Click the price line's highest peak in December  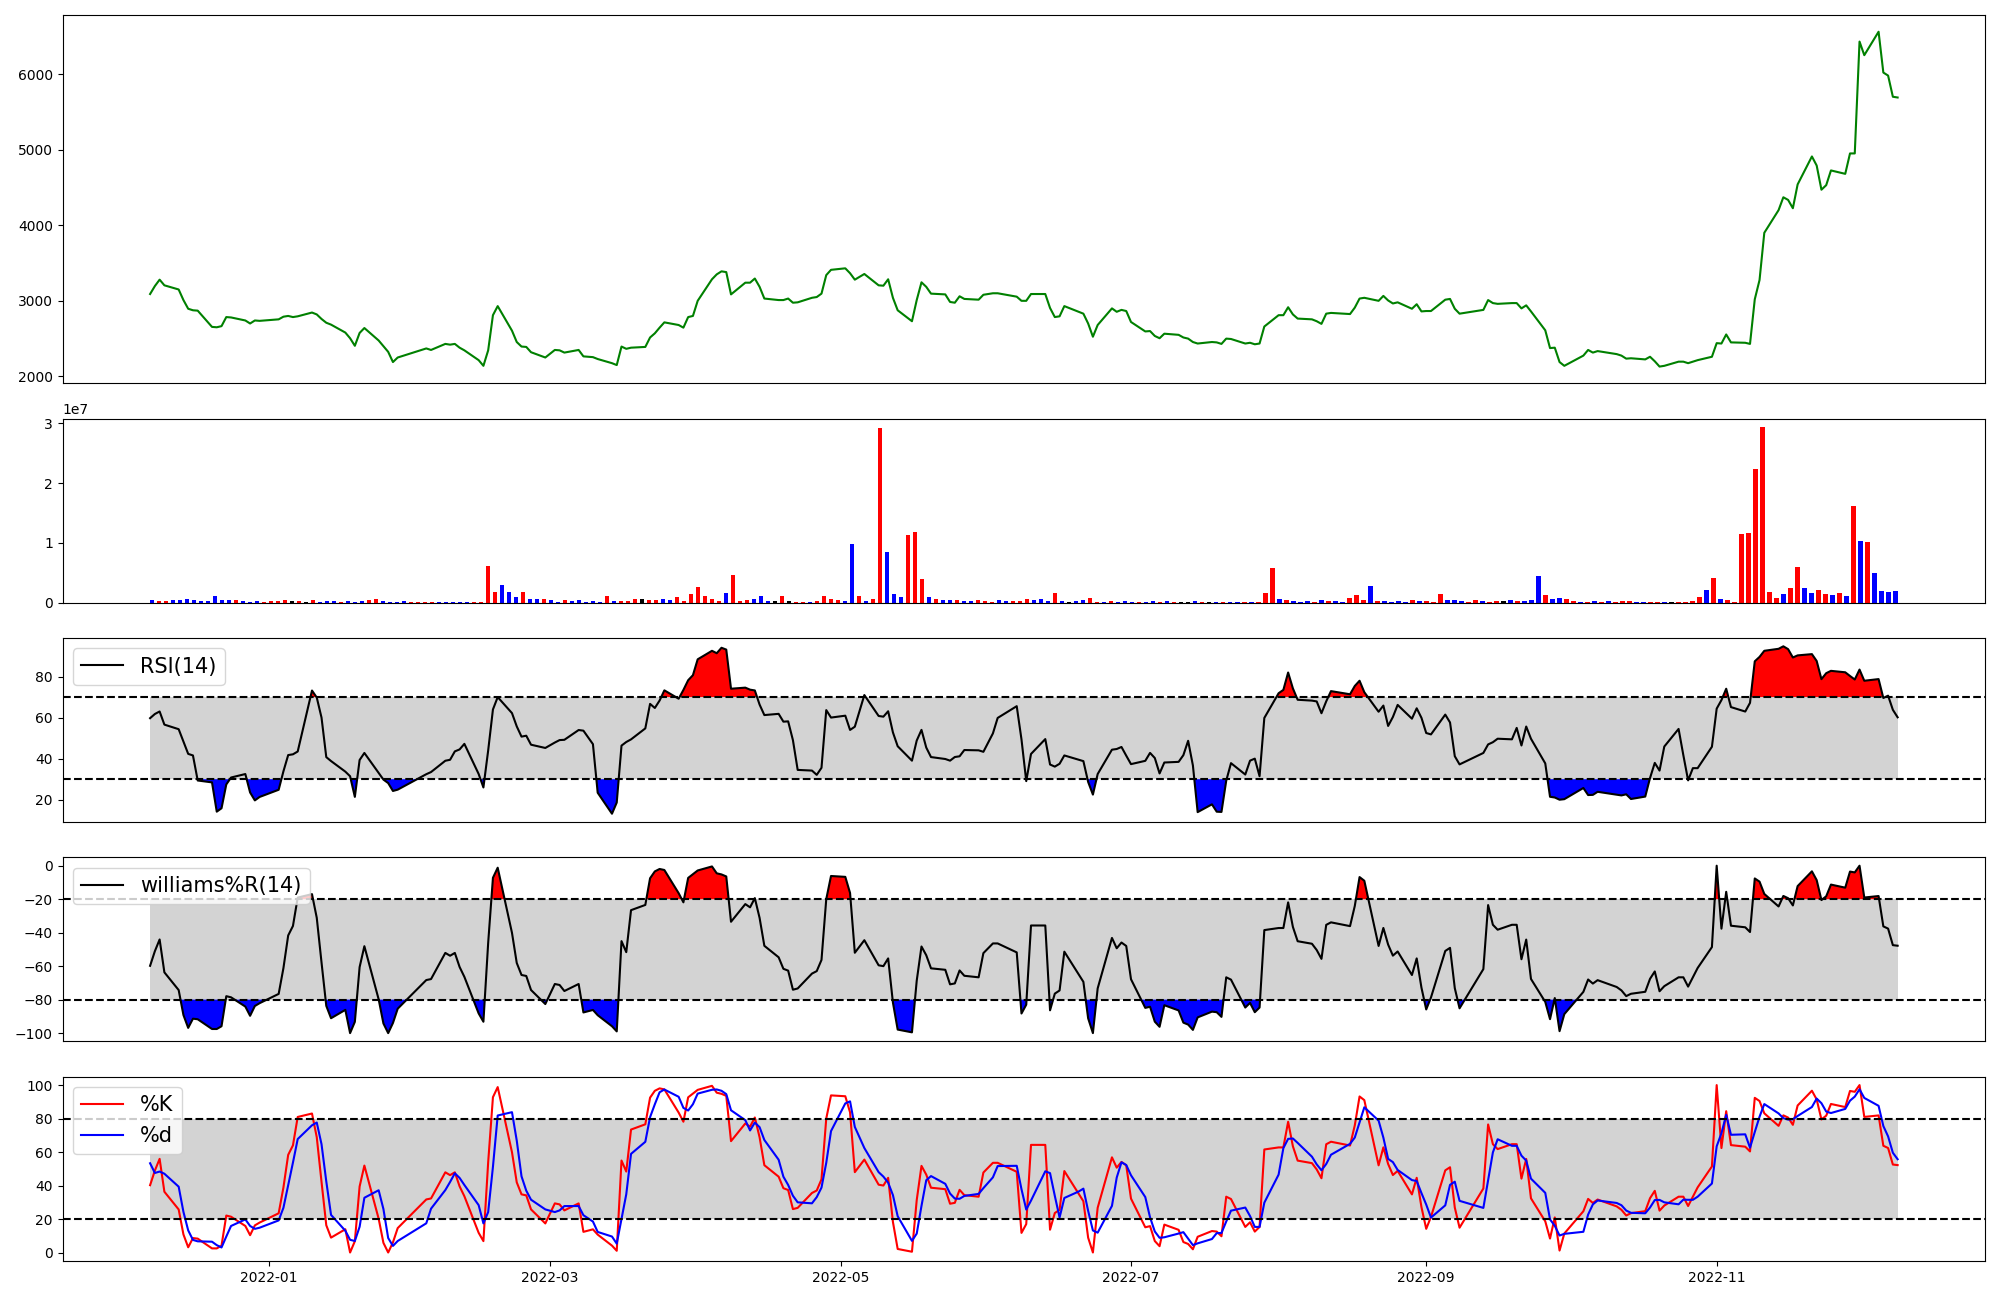click(x=1878, y=32)
